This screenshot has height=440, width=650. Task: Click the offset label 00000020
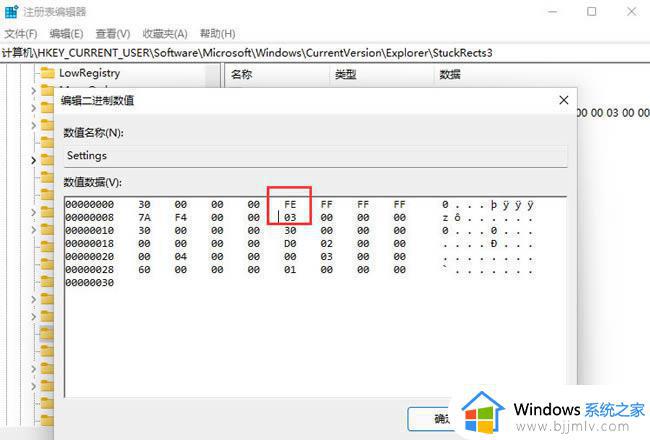pos(90,257)
